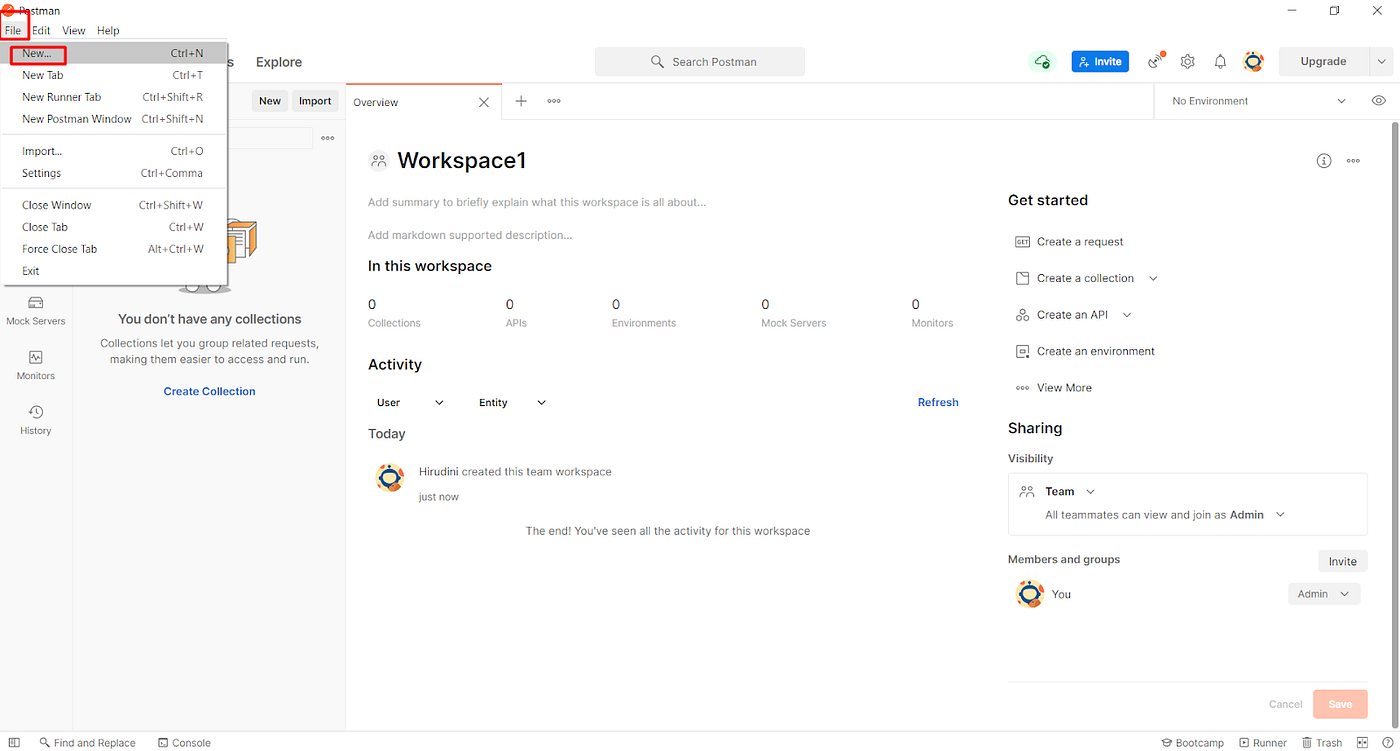Open the Team visibility dropdown
The image size is (1400, 751).
pos(1070,492)
